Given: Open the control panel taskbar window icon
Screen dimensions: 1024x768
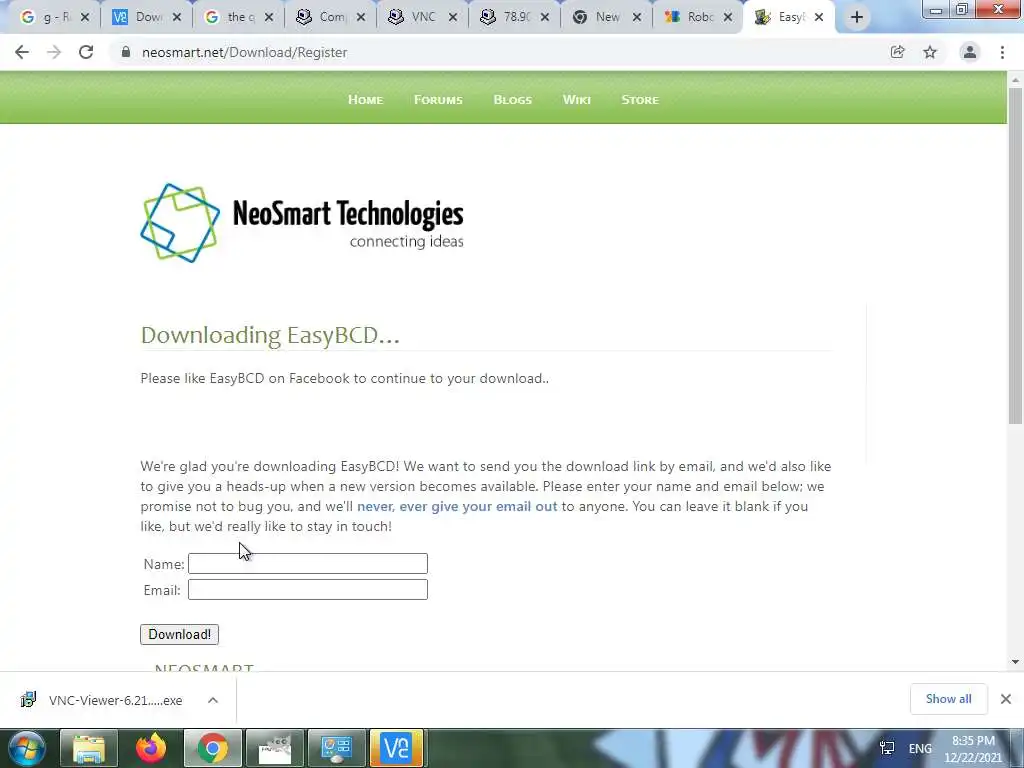Looking at the screenshot, I should pos(336,748).
